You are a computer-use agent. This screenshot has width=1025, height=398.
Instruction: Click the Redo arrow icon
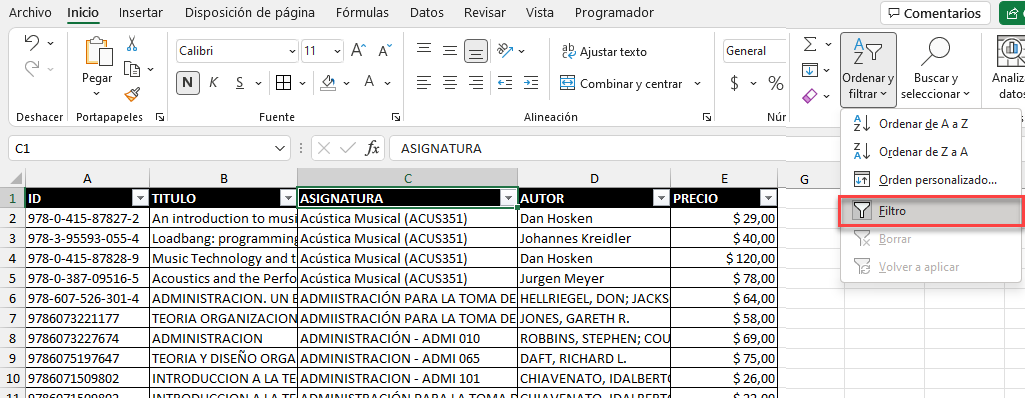[32, 68]
